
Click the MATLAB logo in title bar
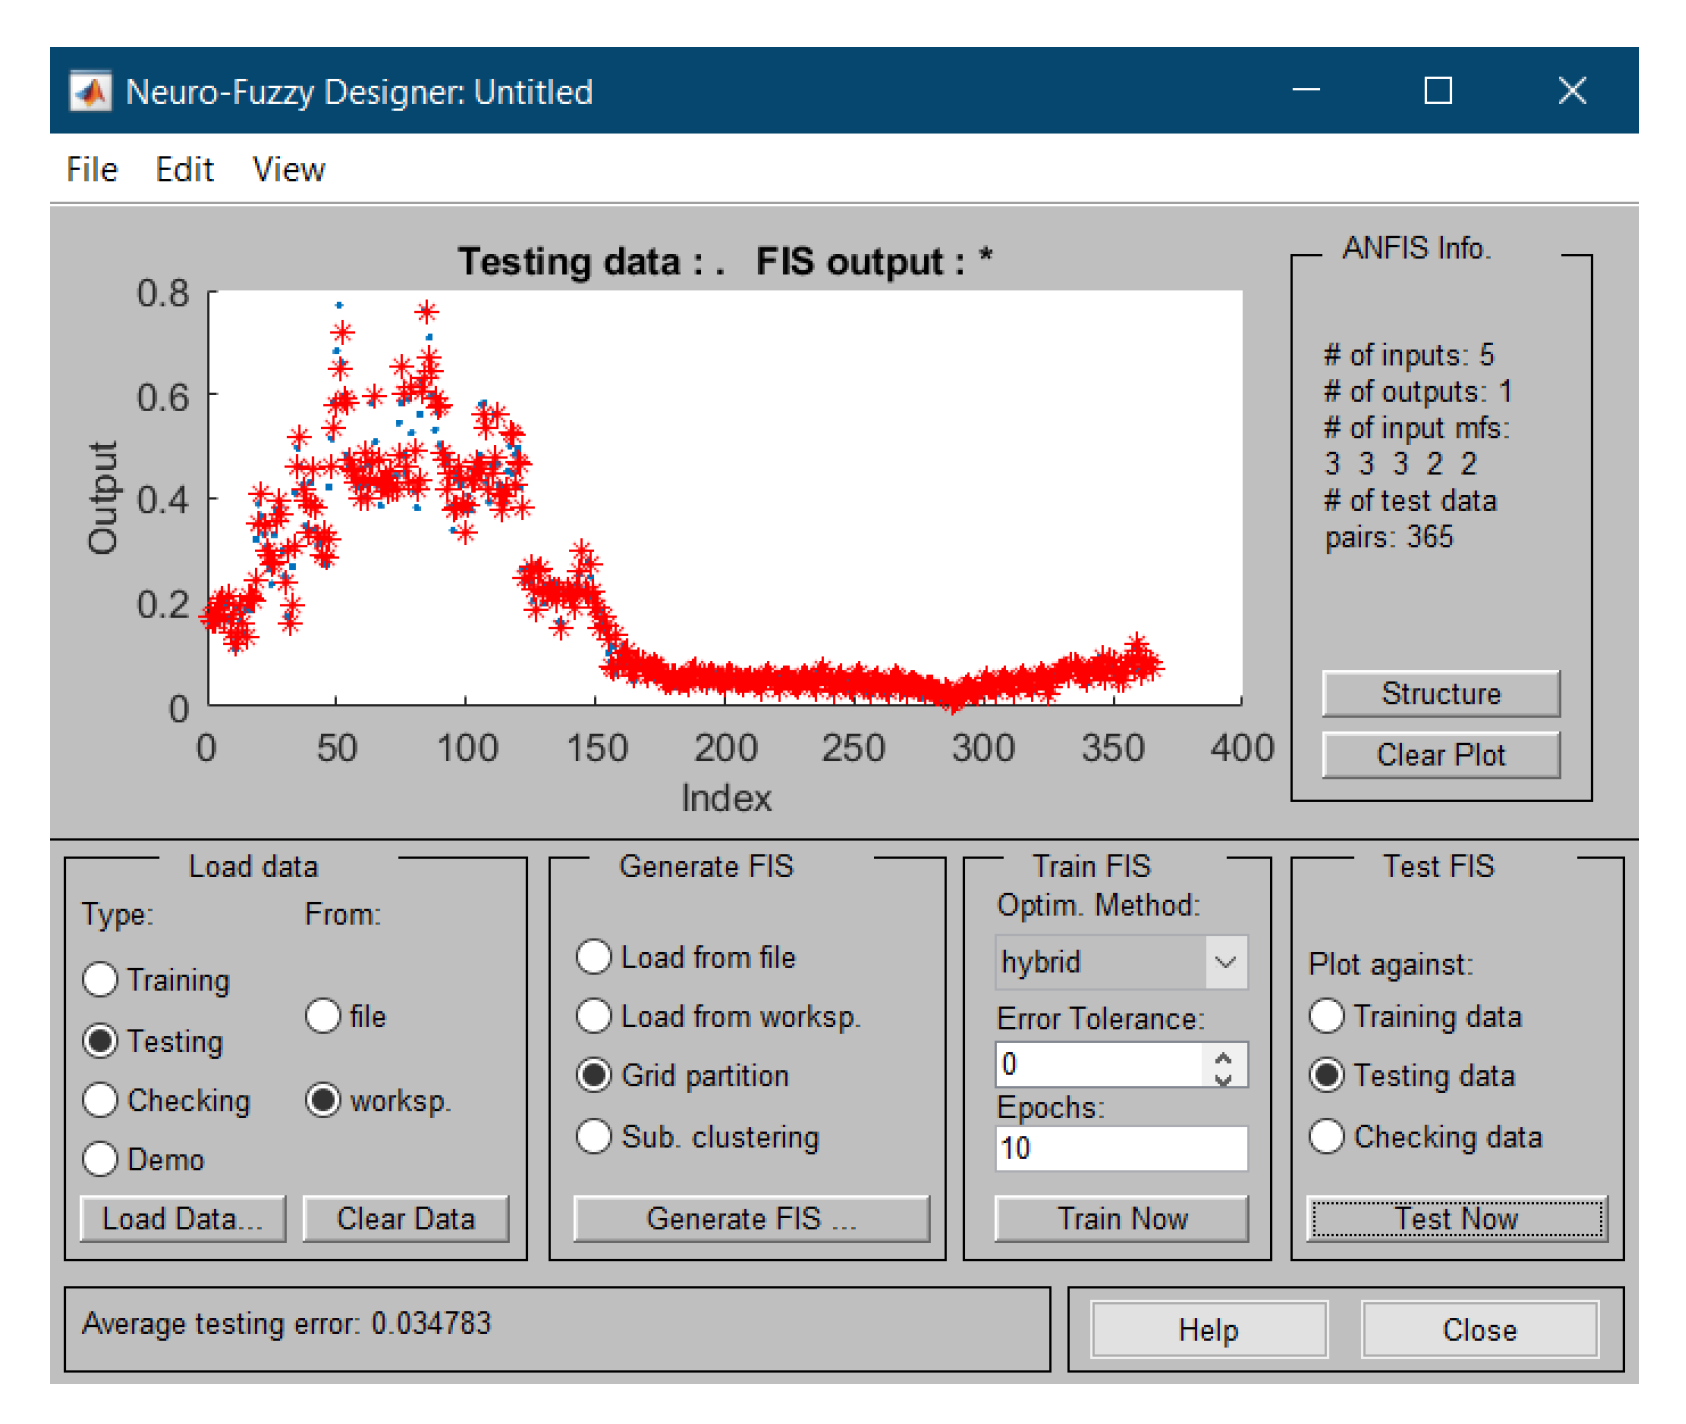[91, 92]
